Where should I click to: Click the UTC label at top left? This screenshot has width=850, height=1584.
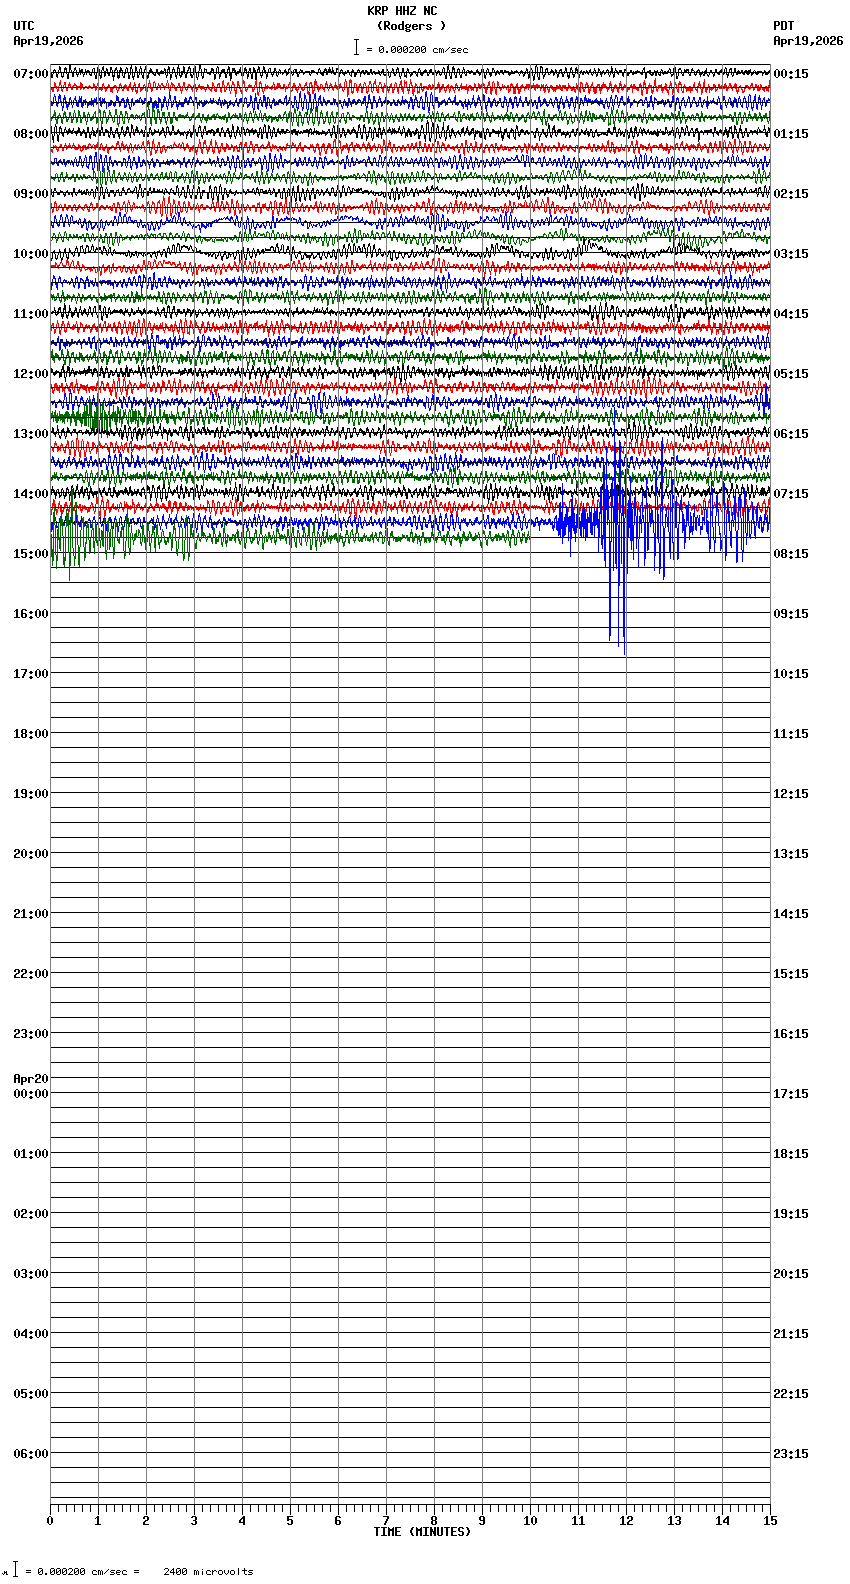pyautogui.click(x=24, y=26)
